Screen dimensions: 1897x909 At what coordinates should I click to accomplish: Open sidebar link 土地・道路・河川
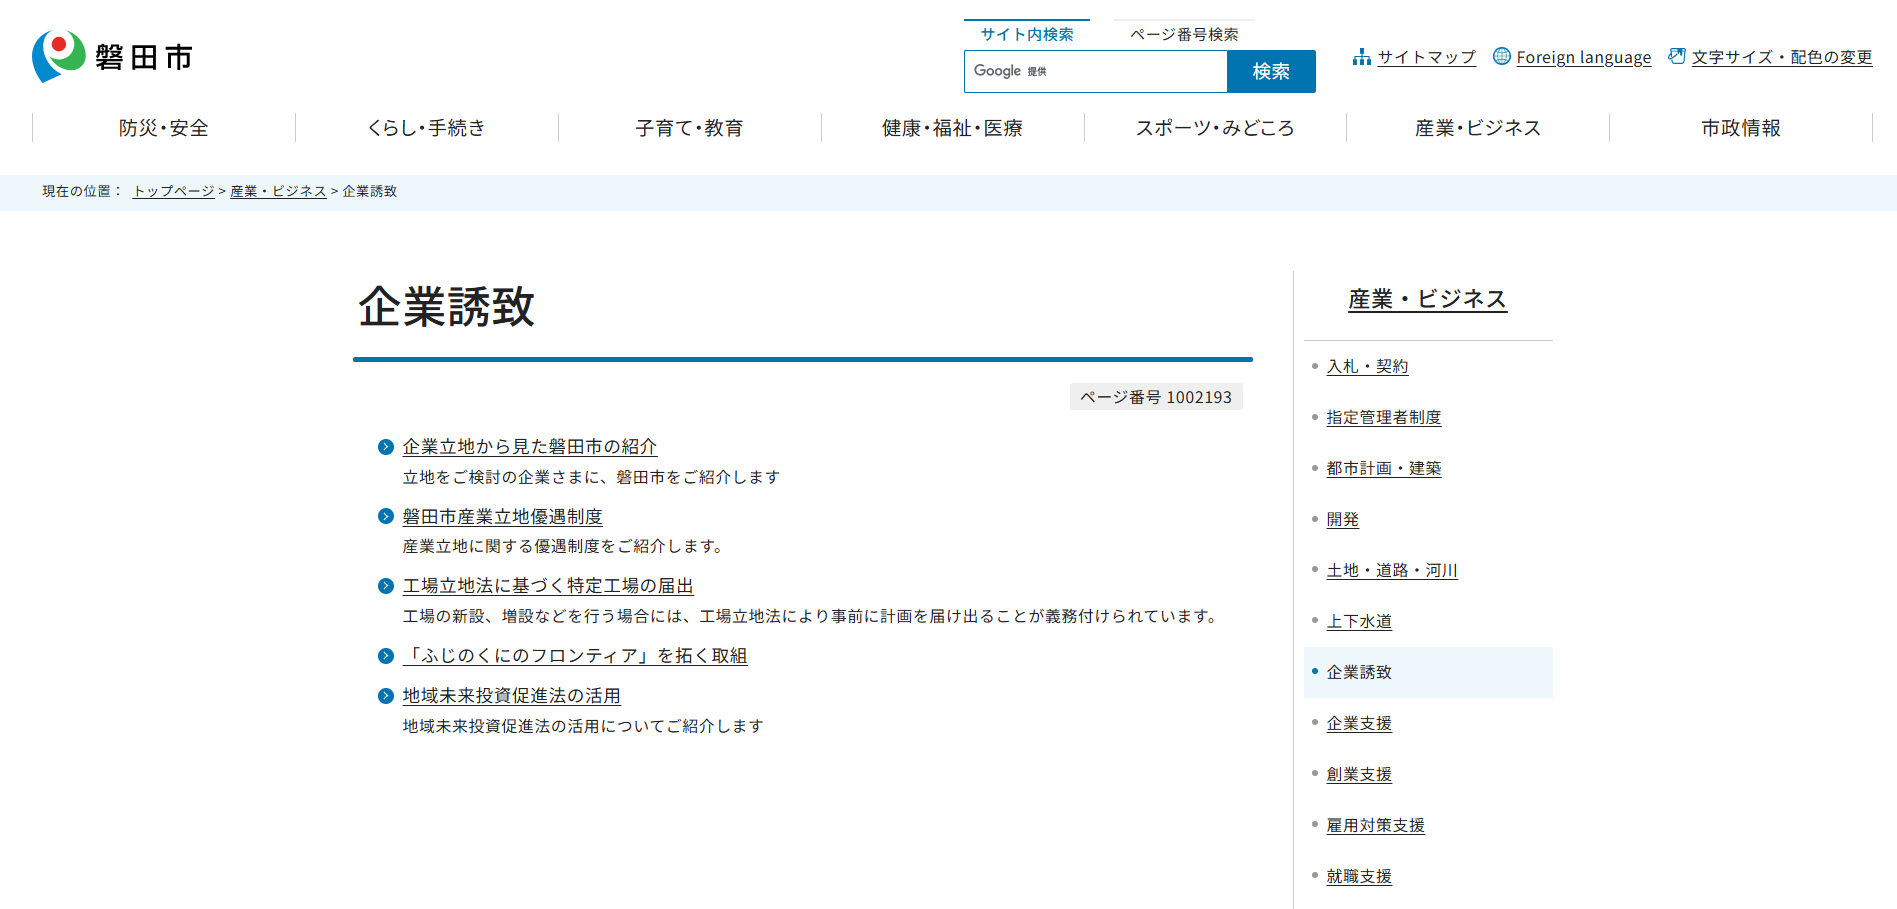pos(1392,571)
